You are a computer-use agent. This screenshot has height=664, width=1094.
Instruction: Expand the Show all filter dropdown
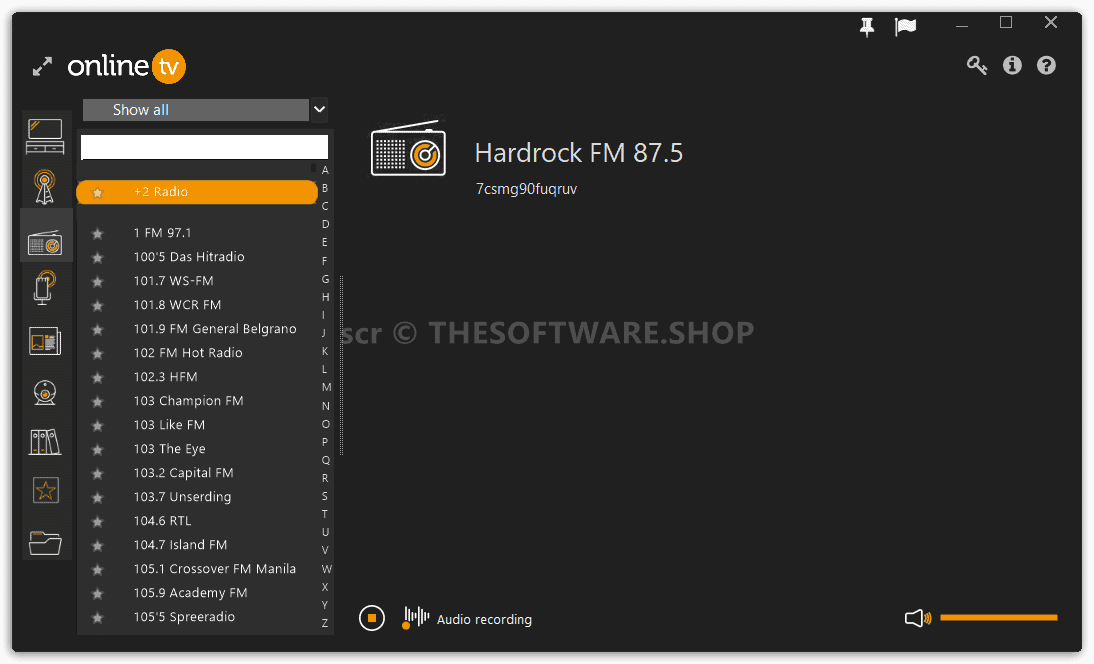320,110
